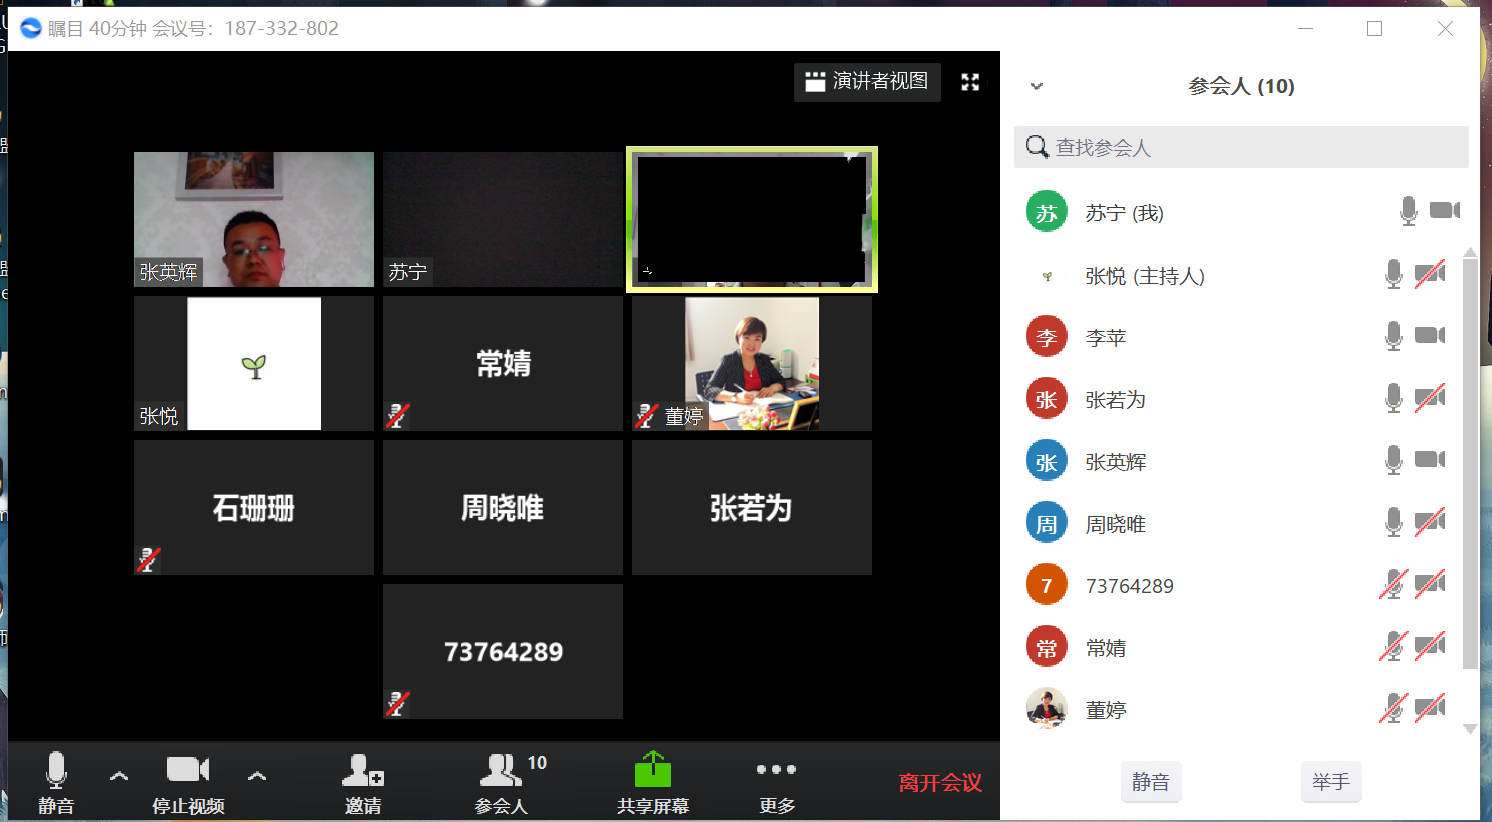
Task: Click the 查找参会人 search field
Action: [x=1241, y=147]
